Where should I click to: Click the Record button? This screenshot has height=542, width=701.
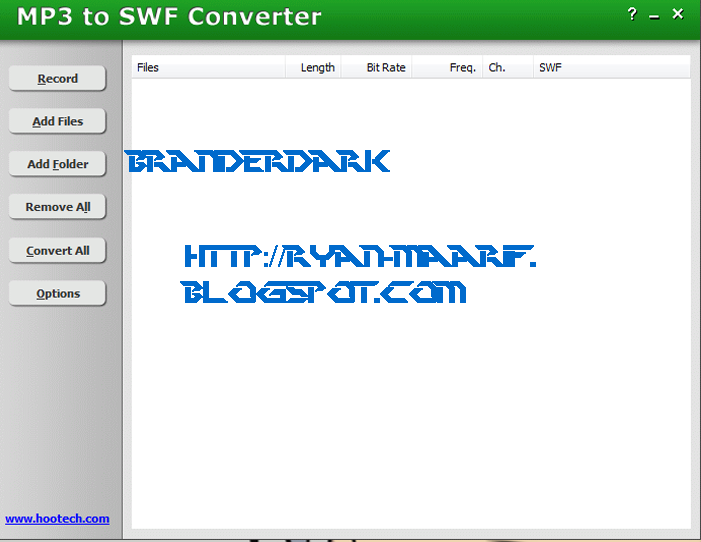pos(57,79)
